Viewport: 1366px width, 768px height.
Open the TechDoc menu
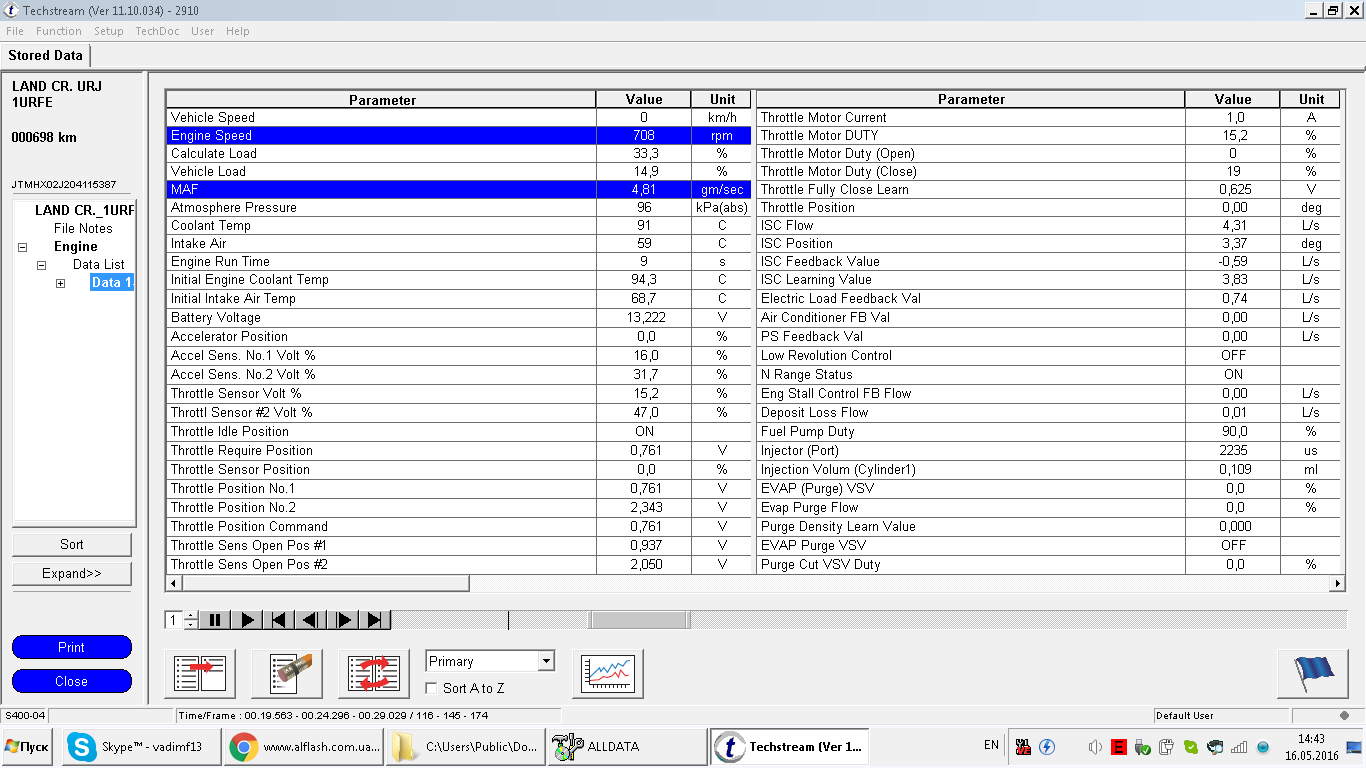(x=157, y=31)
